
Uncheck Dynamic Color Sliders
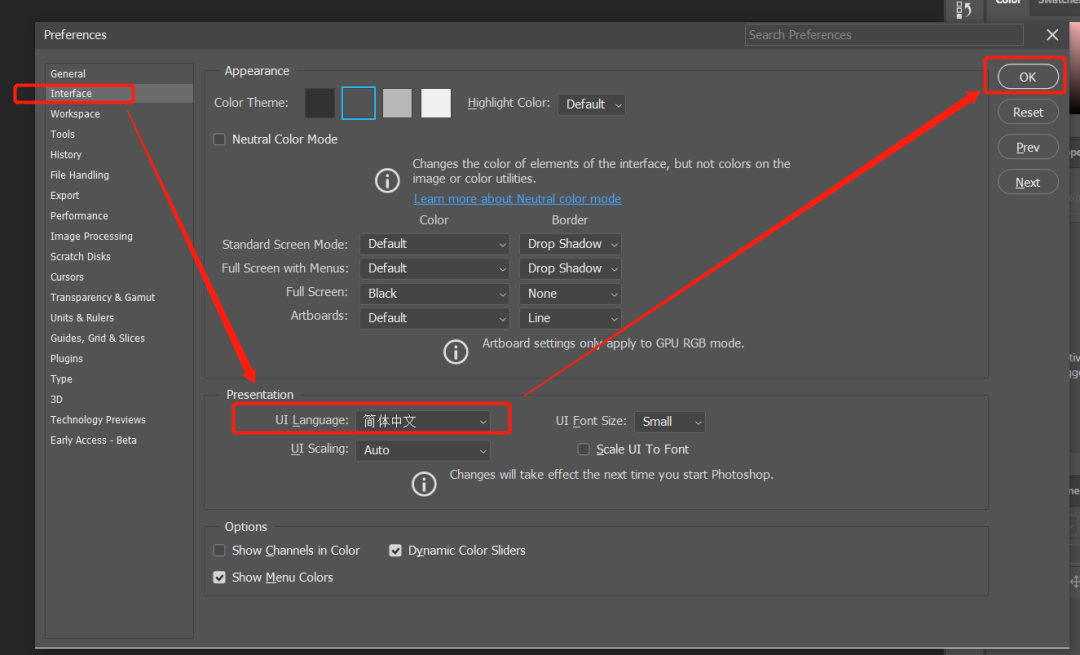pyautogui.click(x=396, y=551)
